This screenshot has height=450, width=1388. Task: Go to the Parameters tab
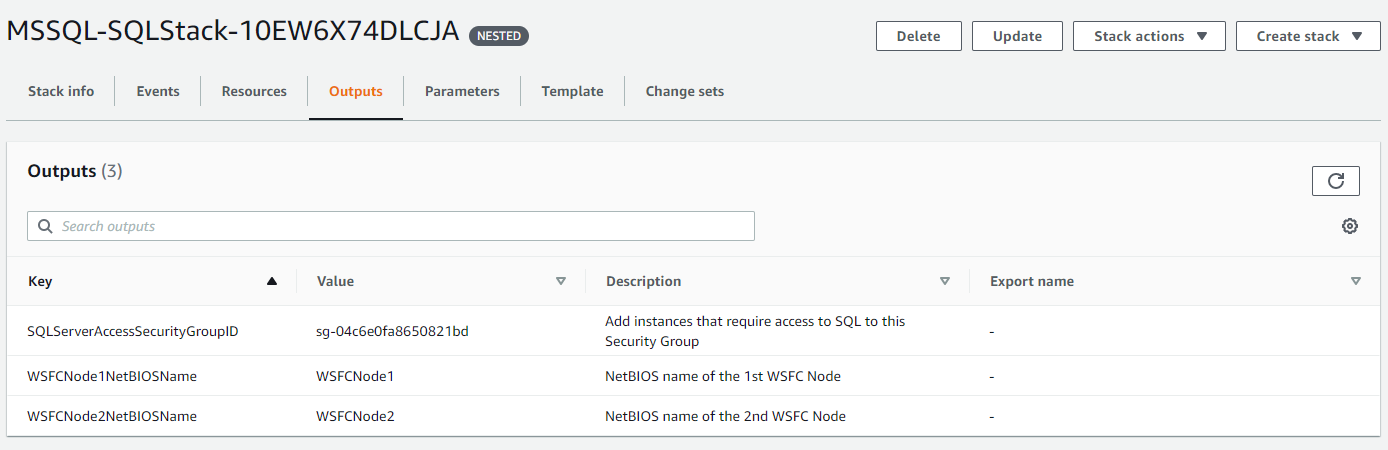click(x=462, y=91)
